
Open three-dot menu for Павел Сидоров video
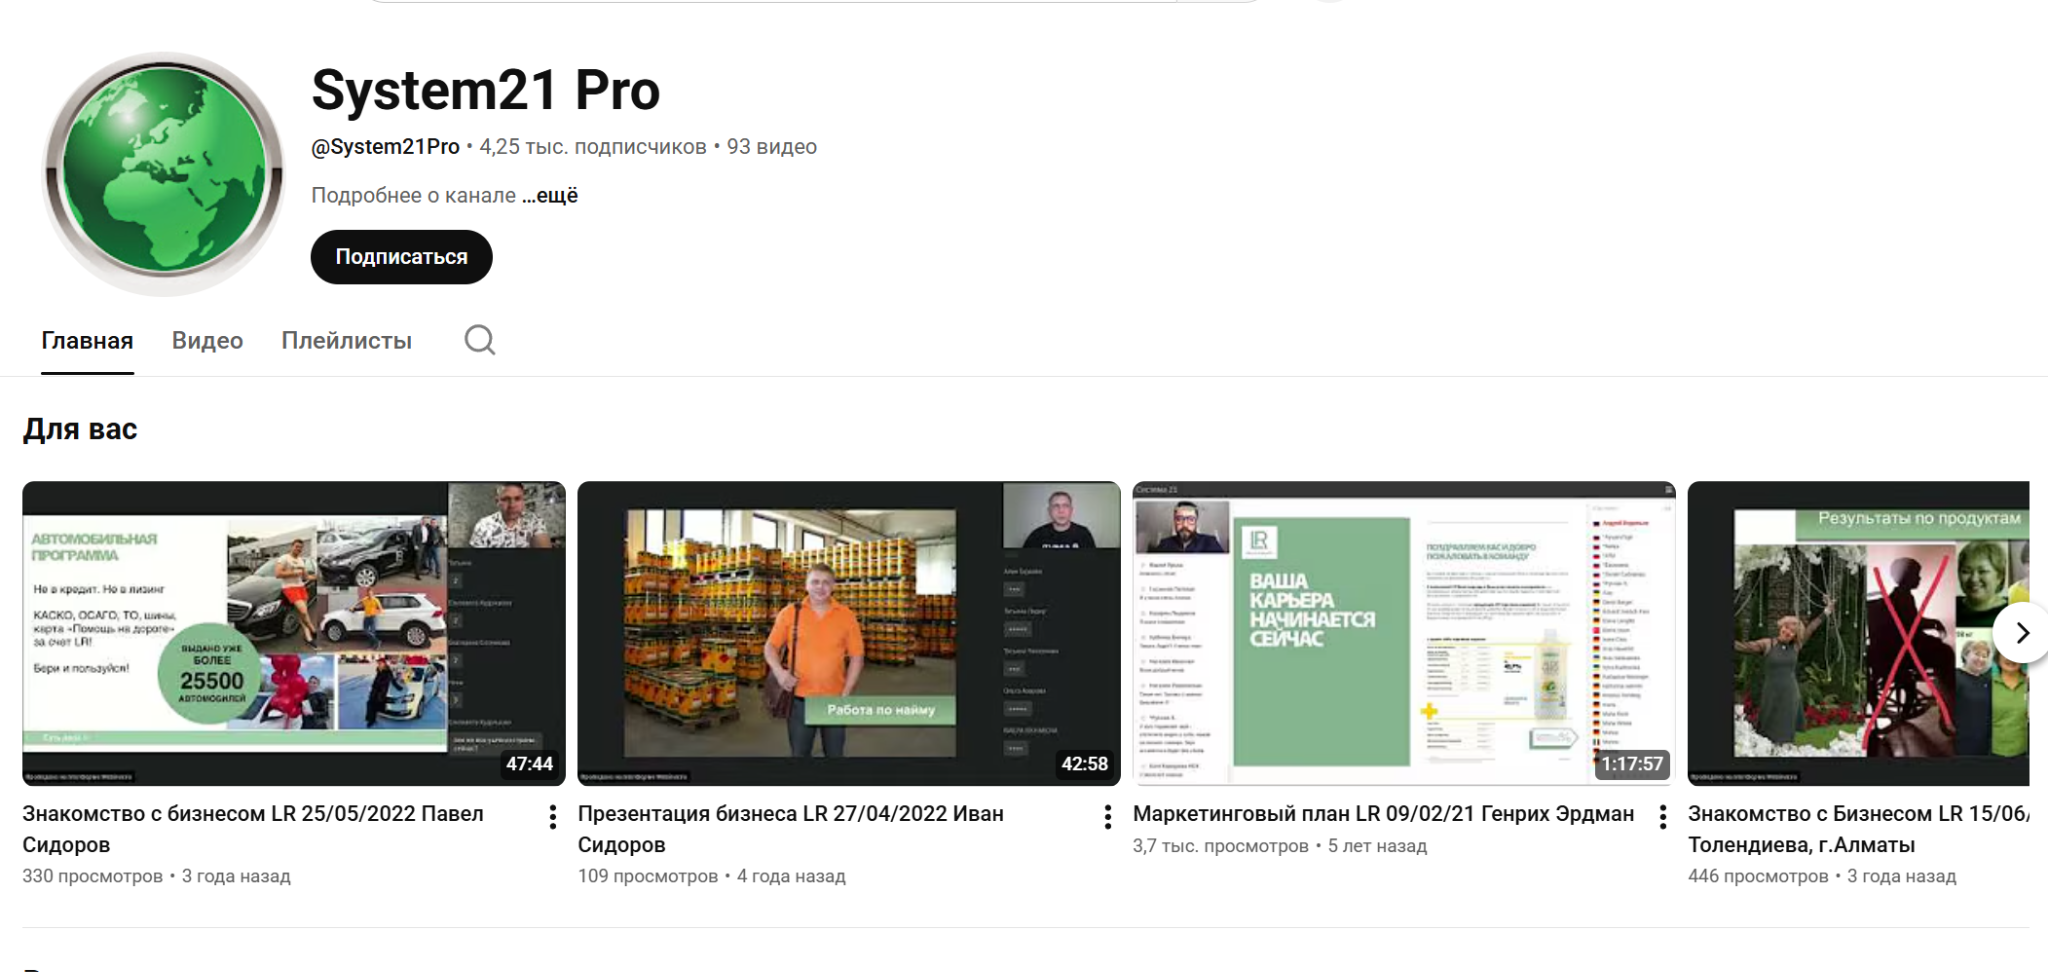[552, 817]
